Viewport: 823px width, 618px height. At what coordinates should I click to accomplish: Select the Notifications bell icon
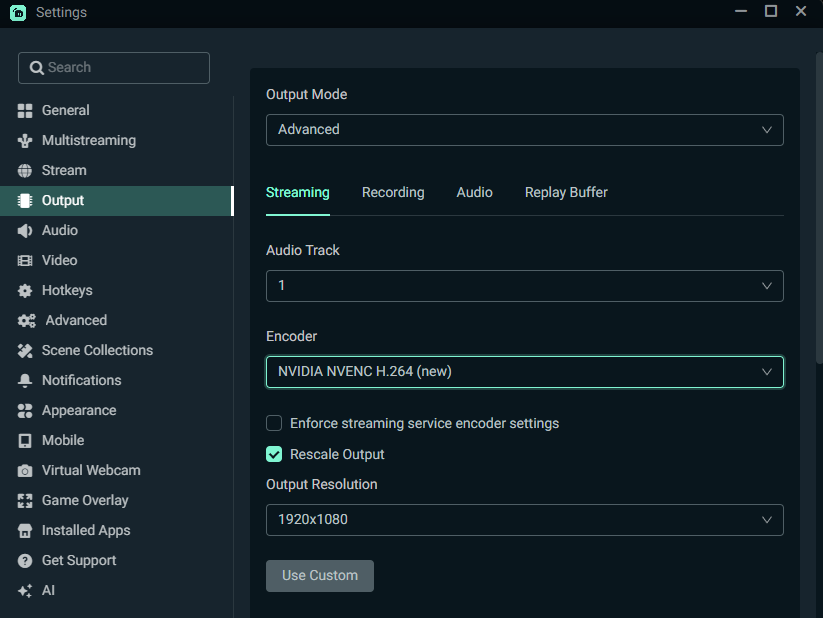[25, 381]
